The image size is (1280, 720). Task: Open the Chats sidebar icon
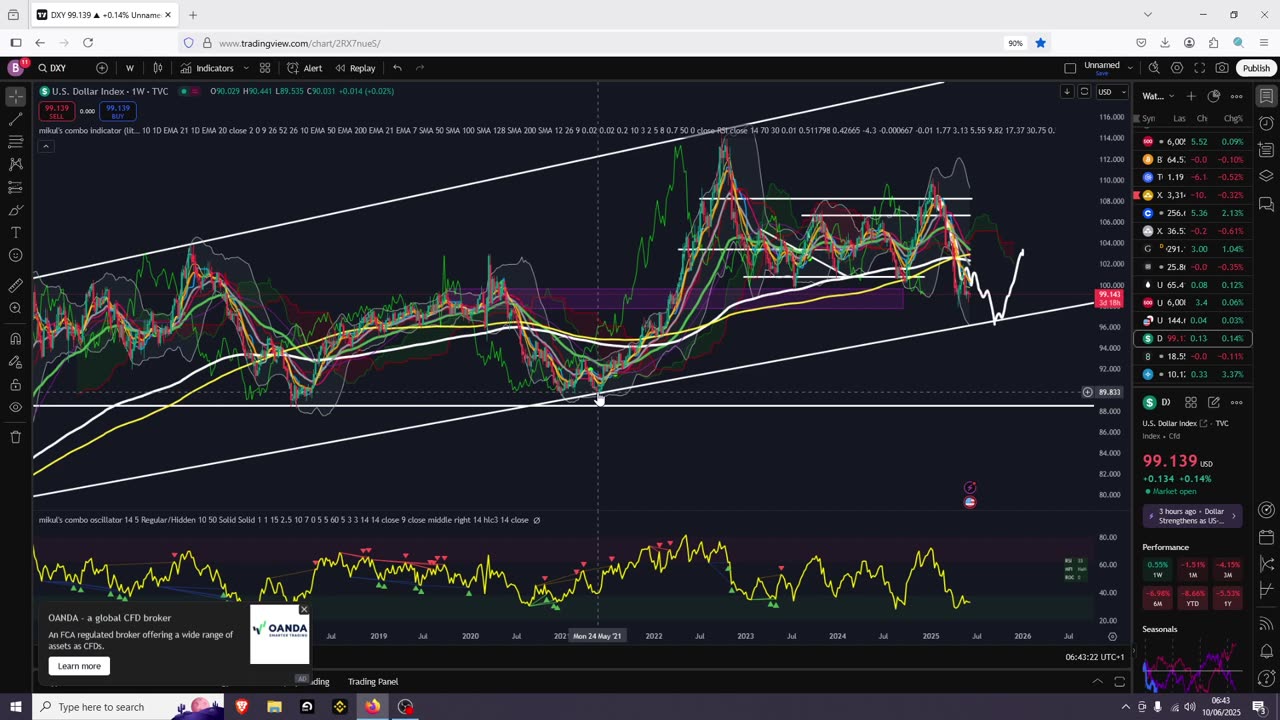coord(1266,204)
